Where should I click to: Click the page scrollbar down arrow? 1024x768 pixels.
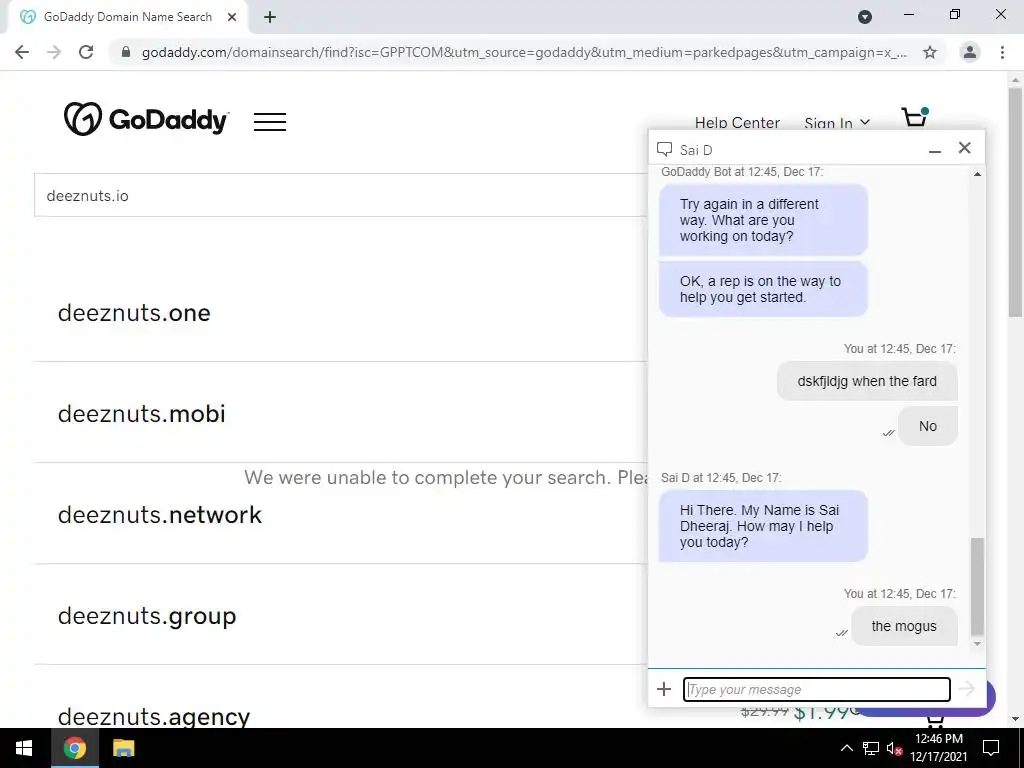tap(1015, 720)
